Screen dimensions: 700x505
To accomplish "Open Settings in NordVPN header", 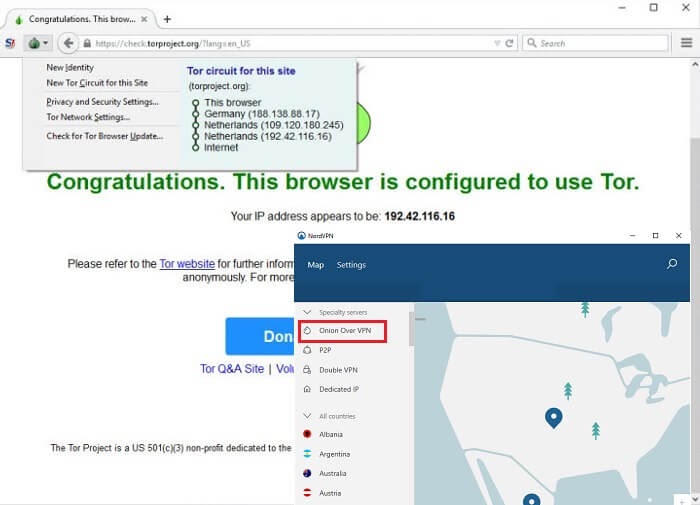I will tap(351, 265).
